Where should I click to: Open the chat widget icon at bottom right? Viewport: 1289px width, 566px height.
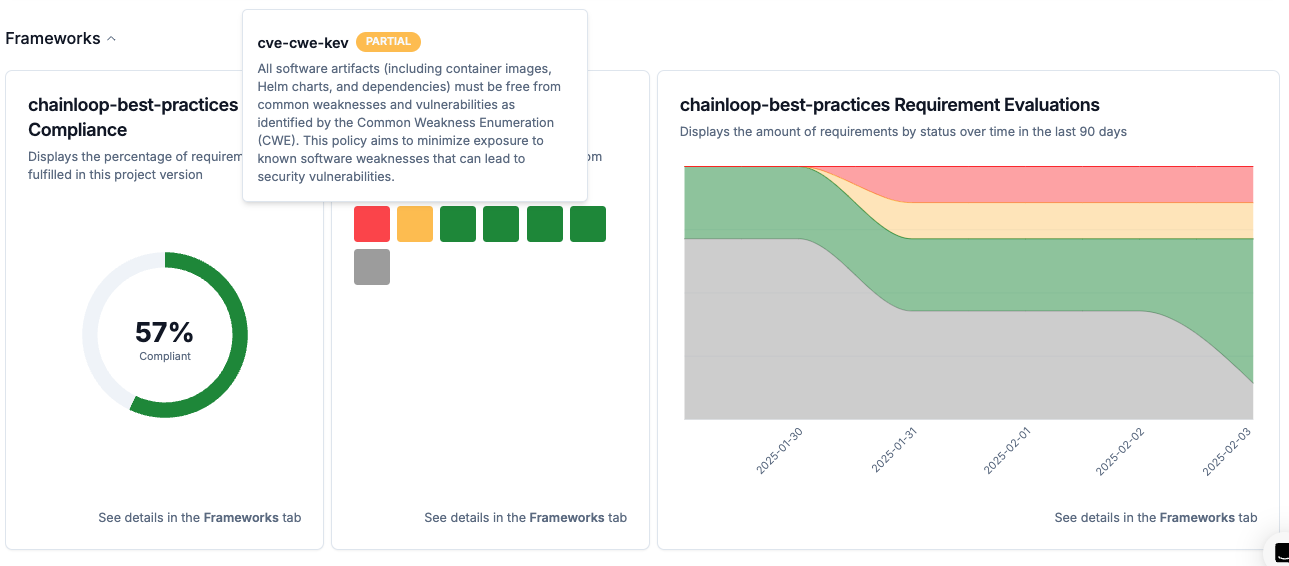pos(1279,553)
